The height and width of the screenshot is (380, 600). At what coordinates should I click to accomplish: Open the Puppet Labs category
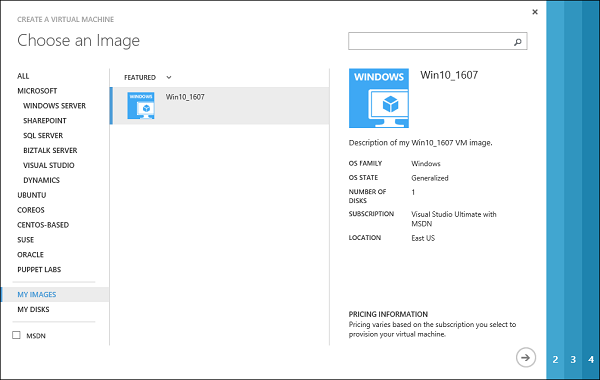pyautogui.click(x=39, y=269)
